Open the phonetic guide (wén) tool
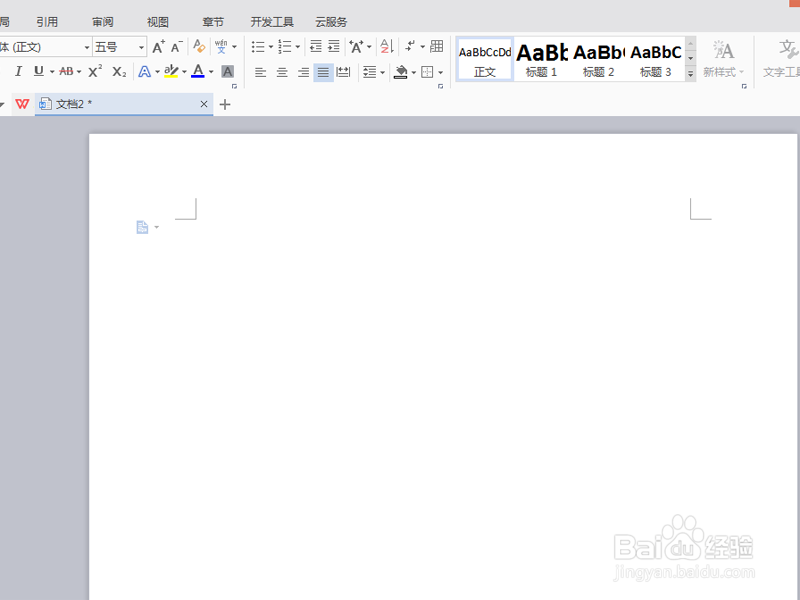Viewport: 800px width, 600px height. tap(221, 46)
